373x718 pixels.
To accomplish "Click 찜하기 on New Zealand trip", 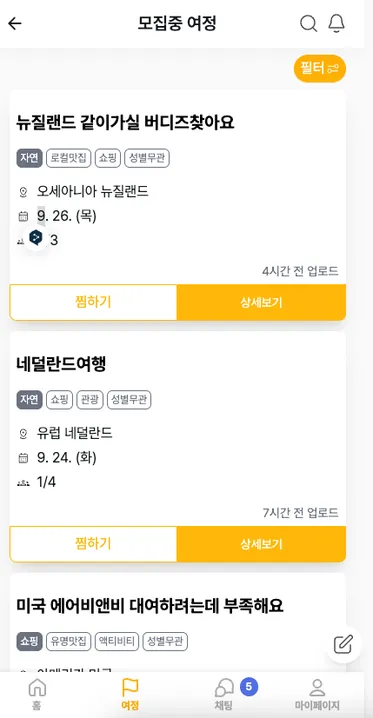I will pos(93,302).
